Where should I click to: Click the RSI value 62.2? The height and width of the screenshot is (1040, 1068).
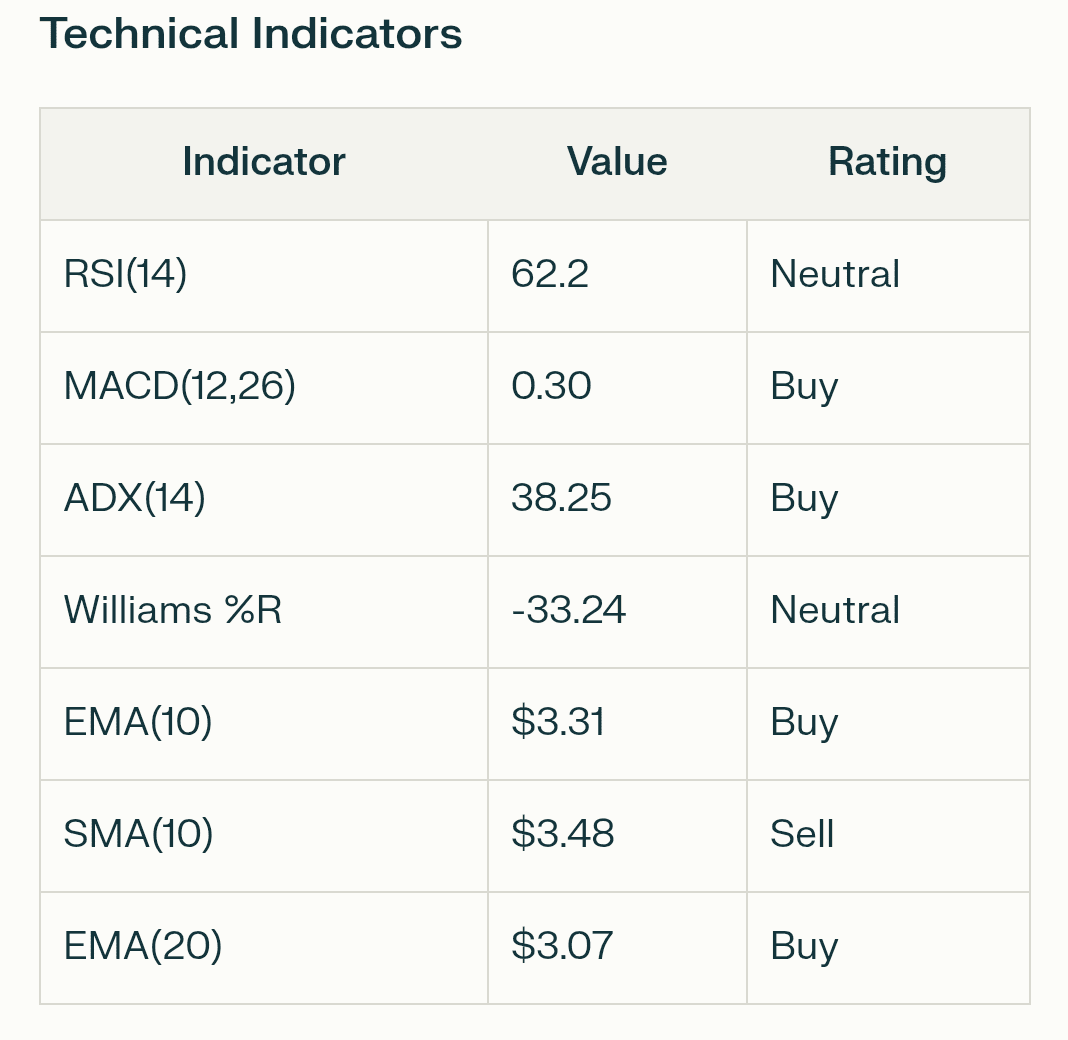(x=550, y=275)
